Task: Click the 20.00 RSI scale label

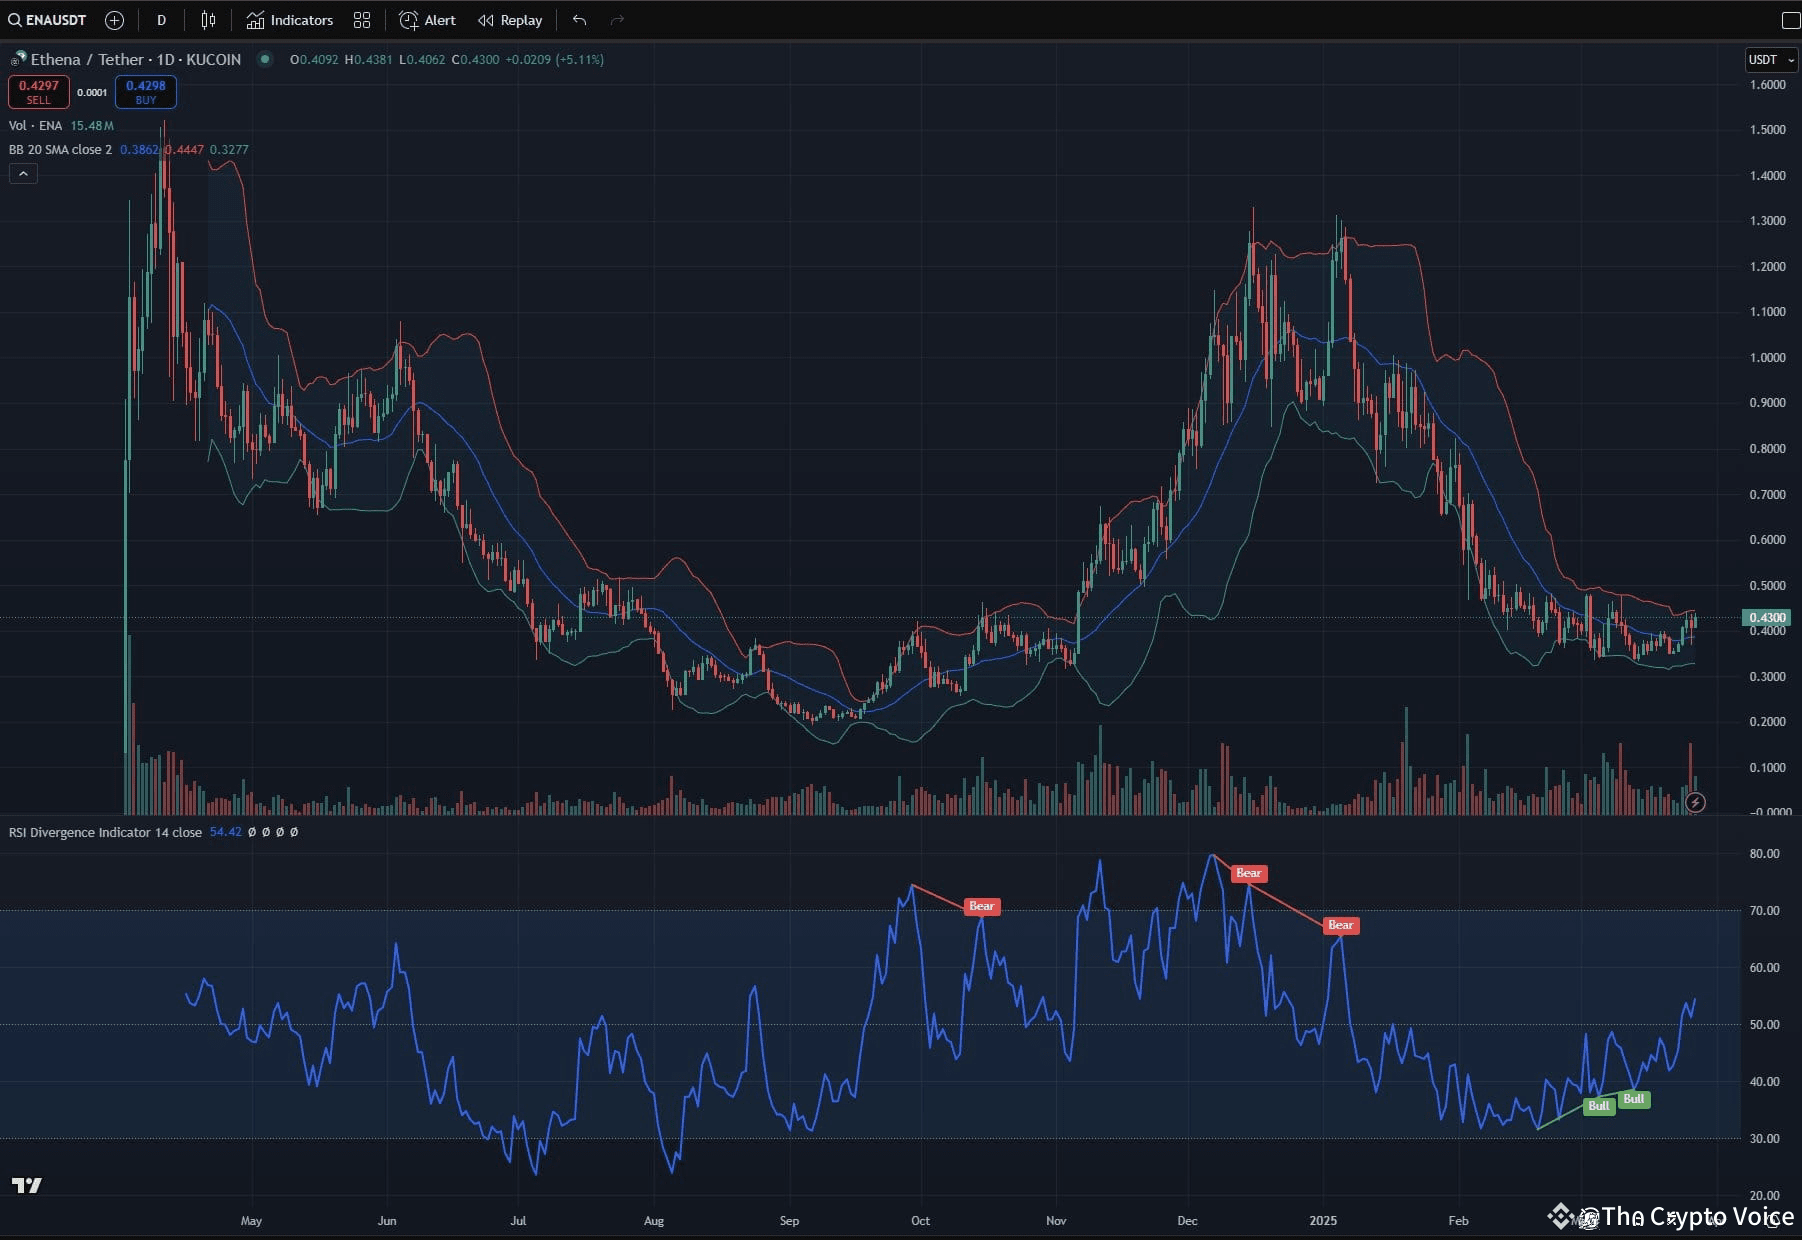Action: tap(1765, 1196)
